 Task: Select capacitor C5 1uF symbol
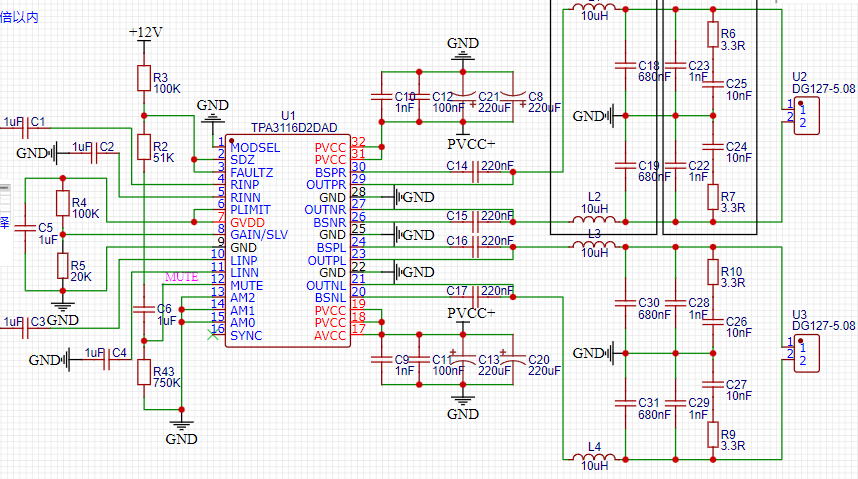point(25,228)
